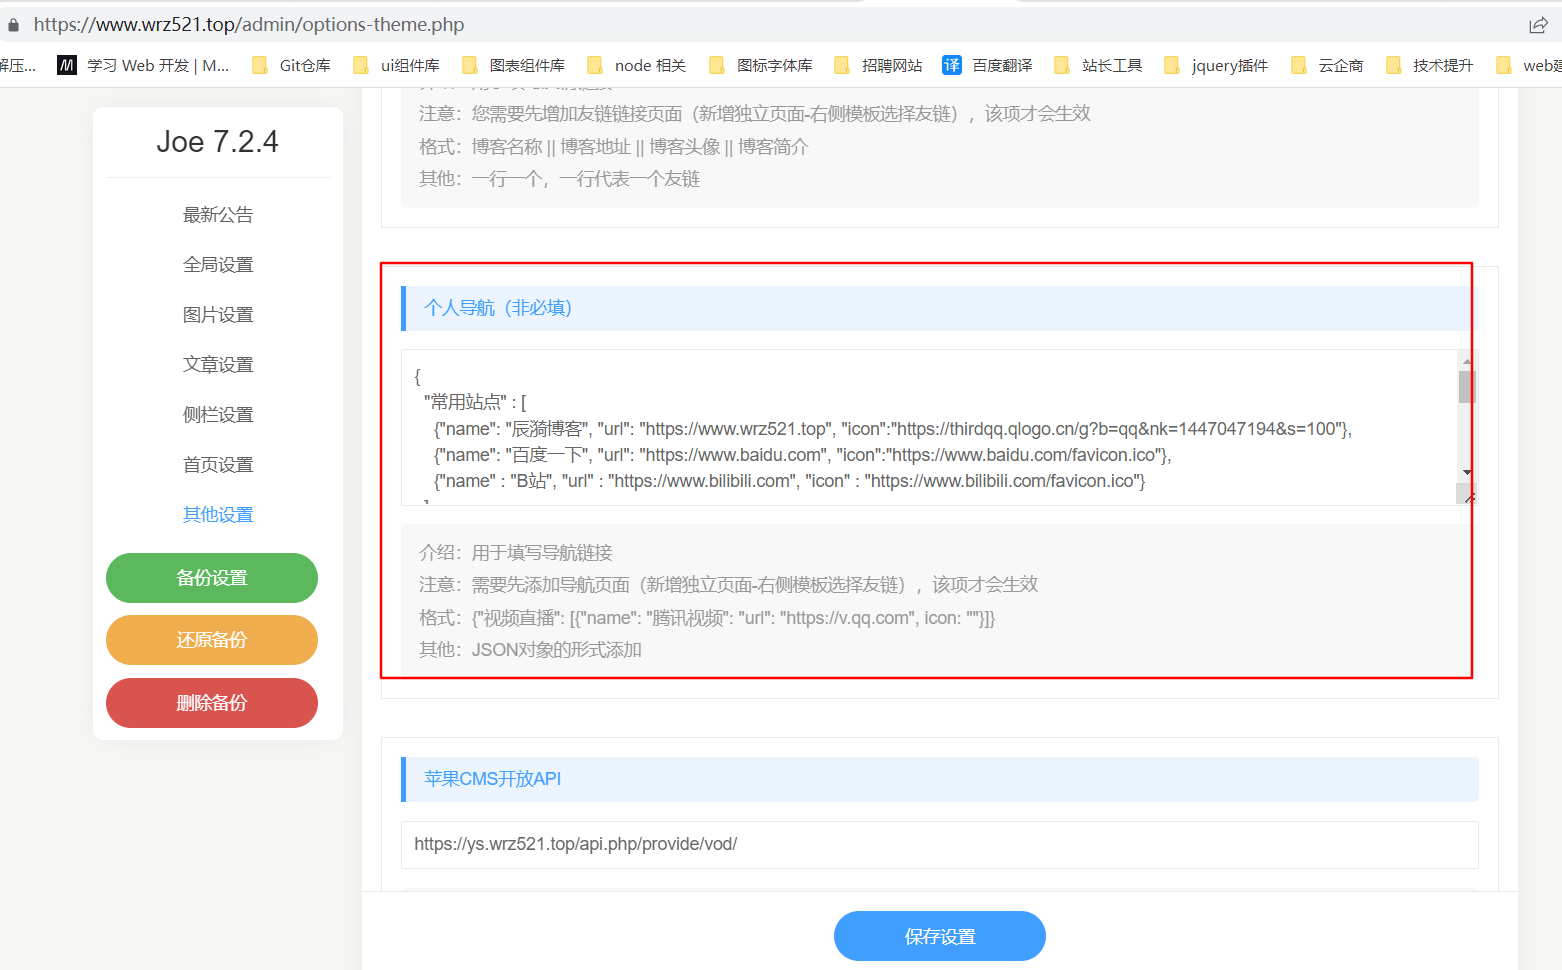Click the 注意：需要先添加导航页面 note
Image resolution: width=1562 pixels, height=970 pixels.
tap(729, 585)
